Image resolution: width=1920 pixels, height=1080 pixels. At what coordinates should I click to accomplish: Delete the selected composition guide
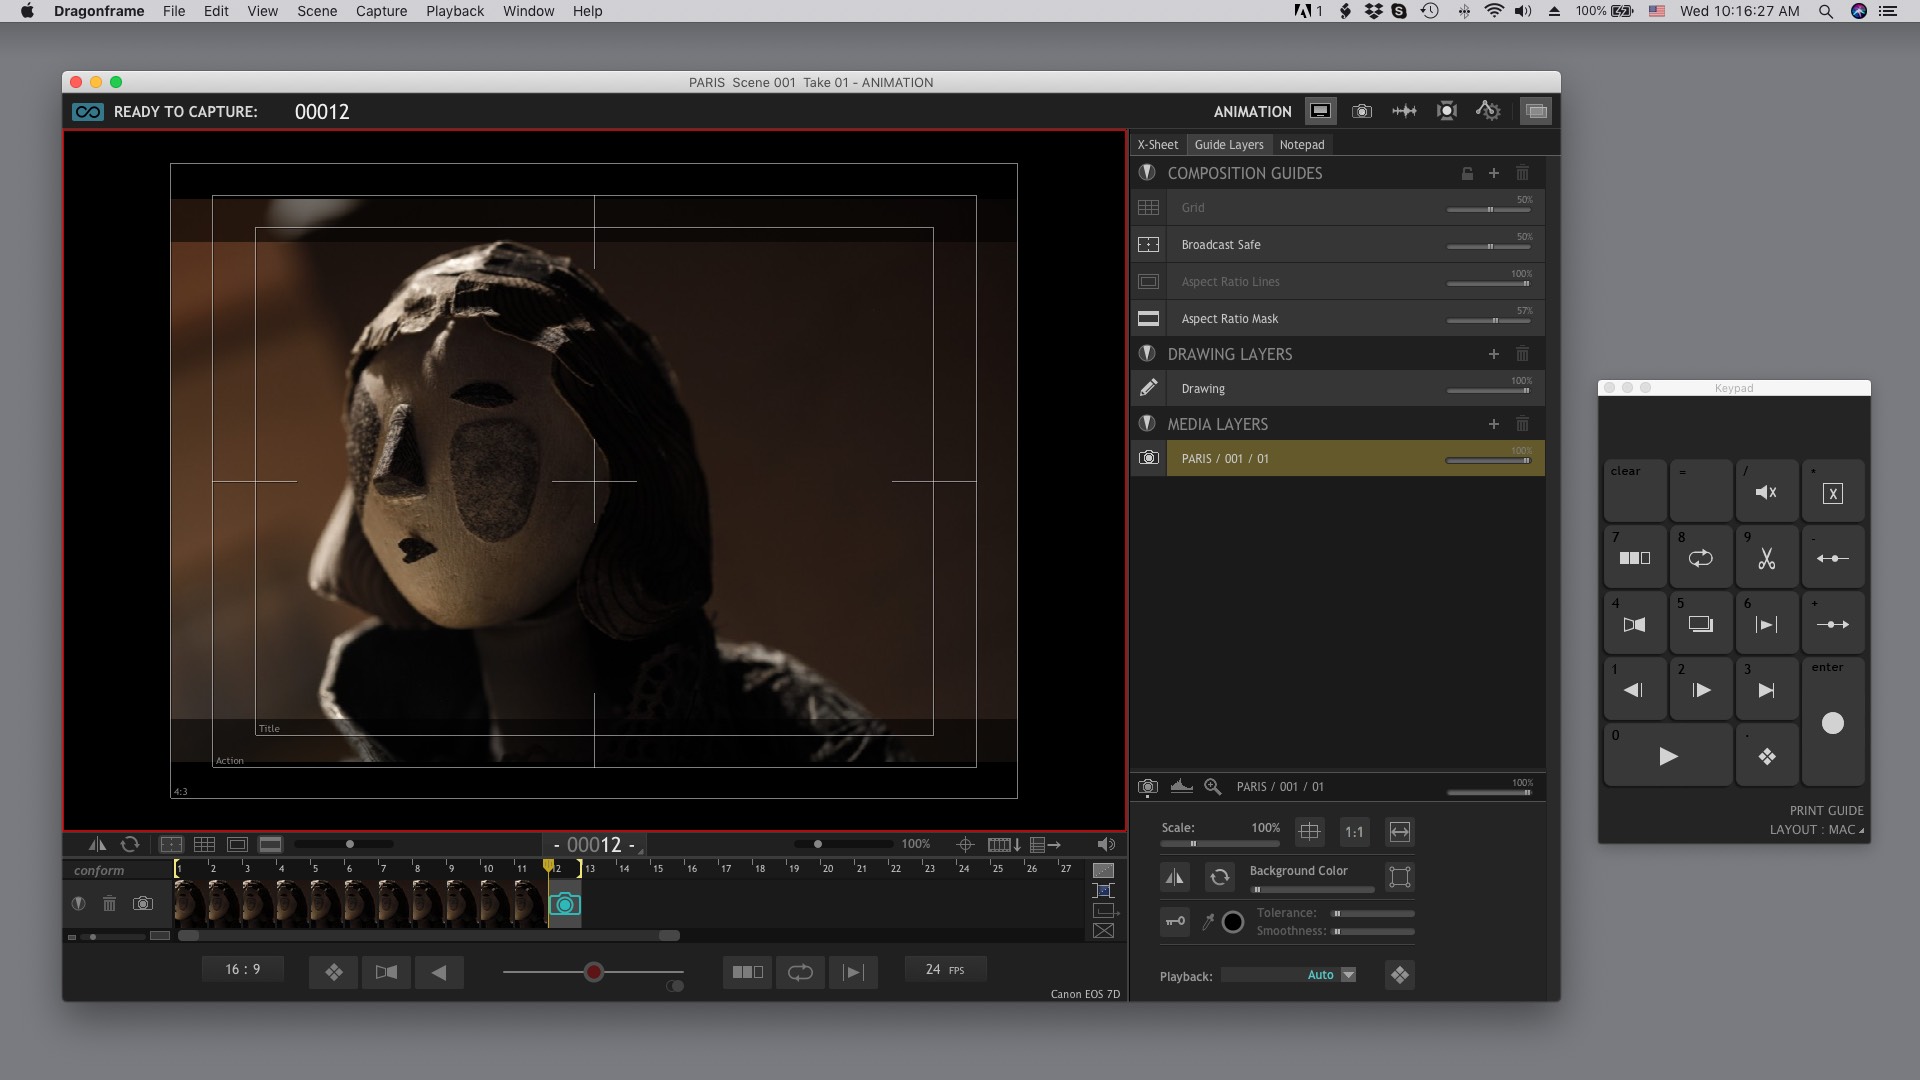[x=1522, y=173]
